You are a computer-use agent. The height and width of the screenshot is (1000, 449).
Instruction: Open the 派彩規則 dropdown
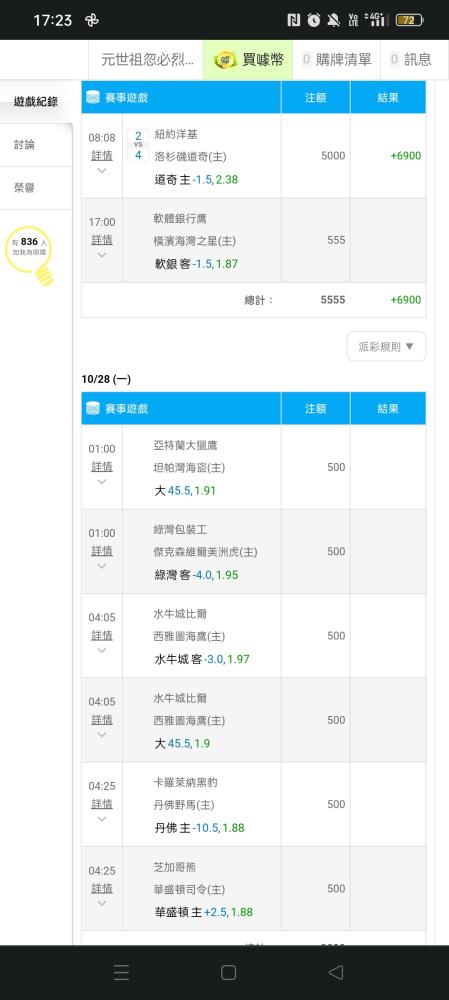tap(386, 346)
